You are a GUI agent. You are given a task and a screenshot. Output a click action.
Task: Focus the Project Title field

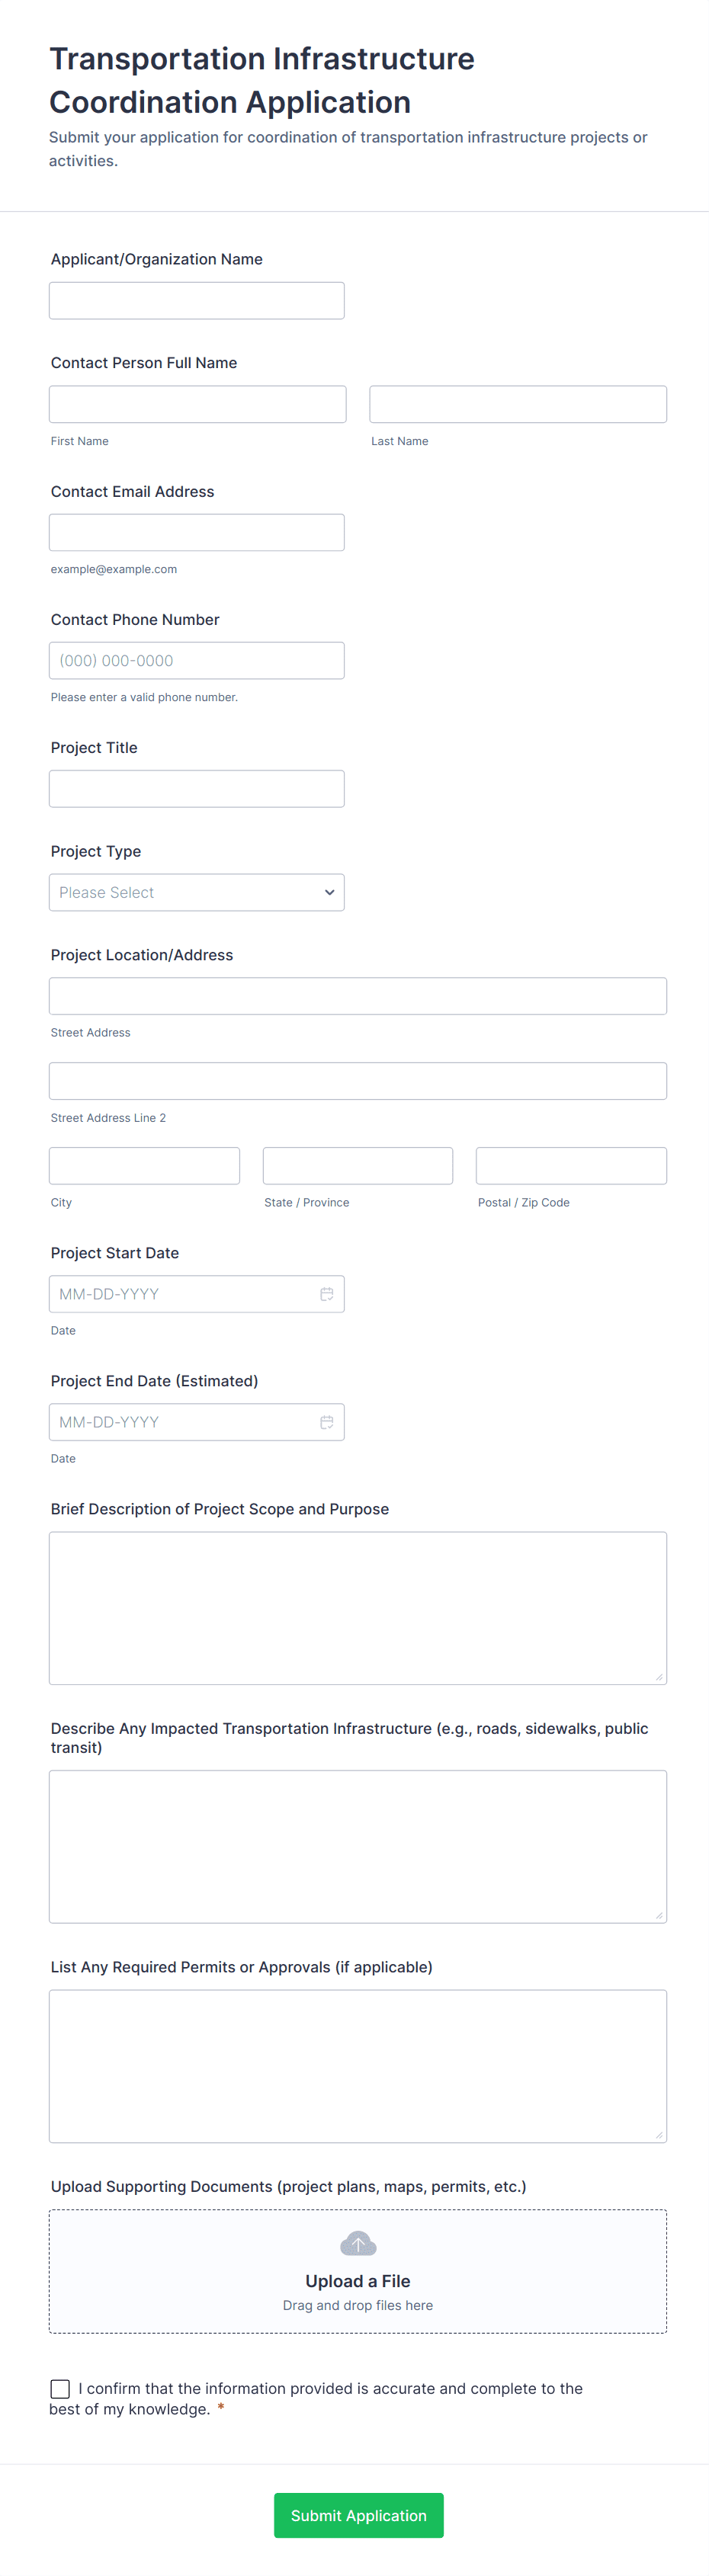pos(197,788)
